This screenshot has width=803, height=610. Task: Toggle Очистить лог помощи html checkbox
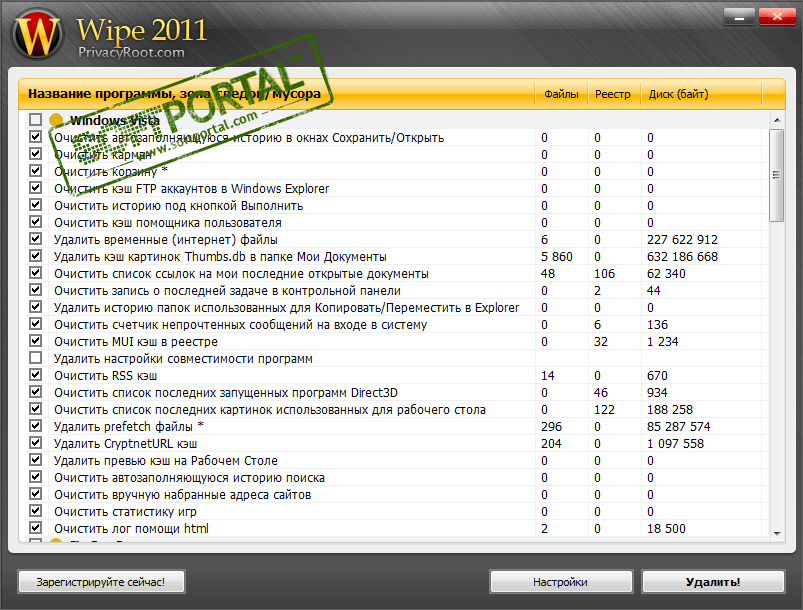pos(35,528)
